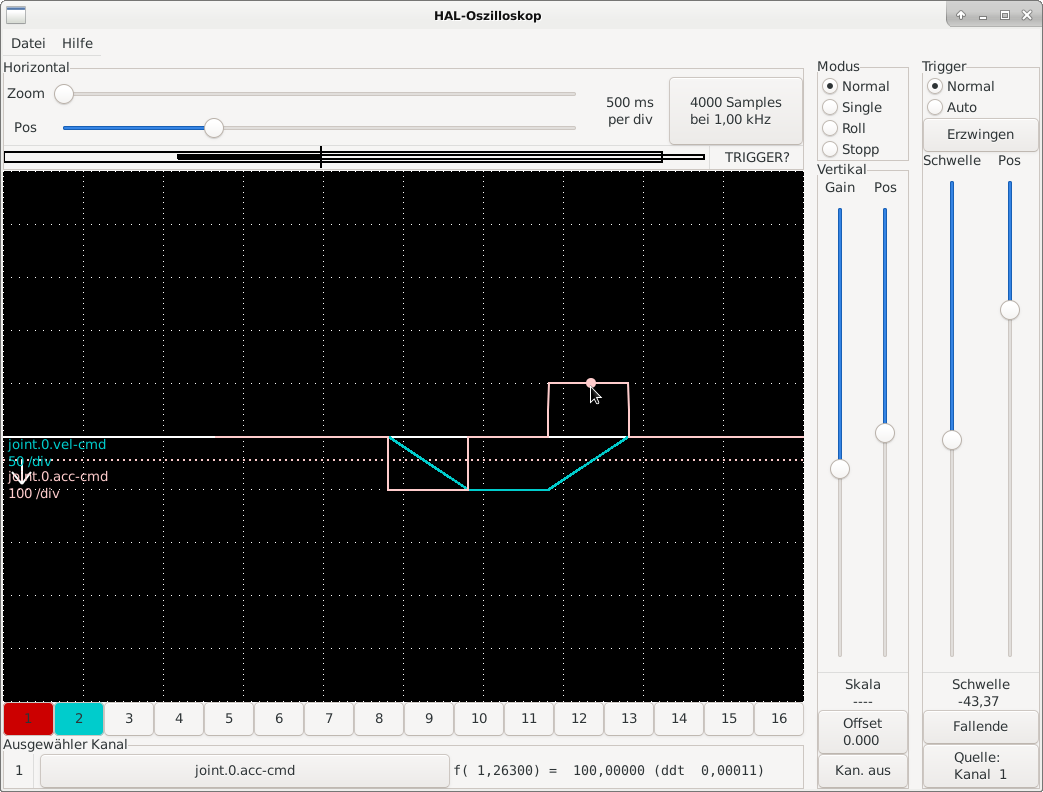The width and height of the screenshot is (1043, 792).
Task: Click the vertical Gain slider handle
Action: pos(840,468)
